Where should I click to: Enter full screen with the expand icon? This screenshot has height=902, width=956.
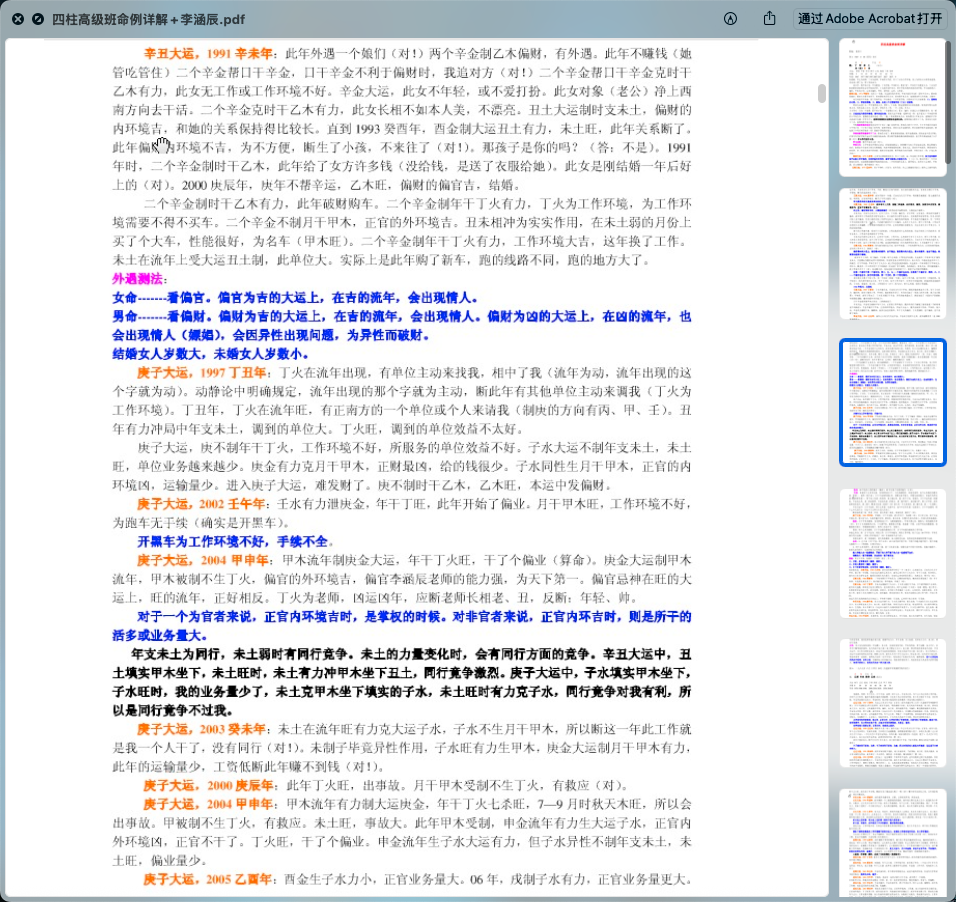click(38, 19)
